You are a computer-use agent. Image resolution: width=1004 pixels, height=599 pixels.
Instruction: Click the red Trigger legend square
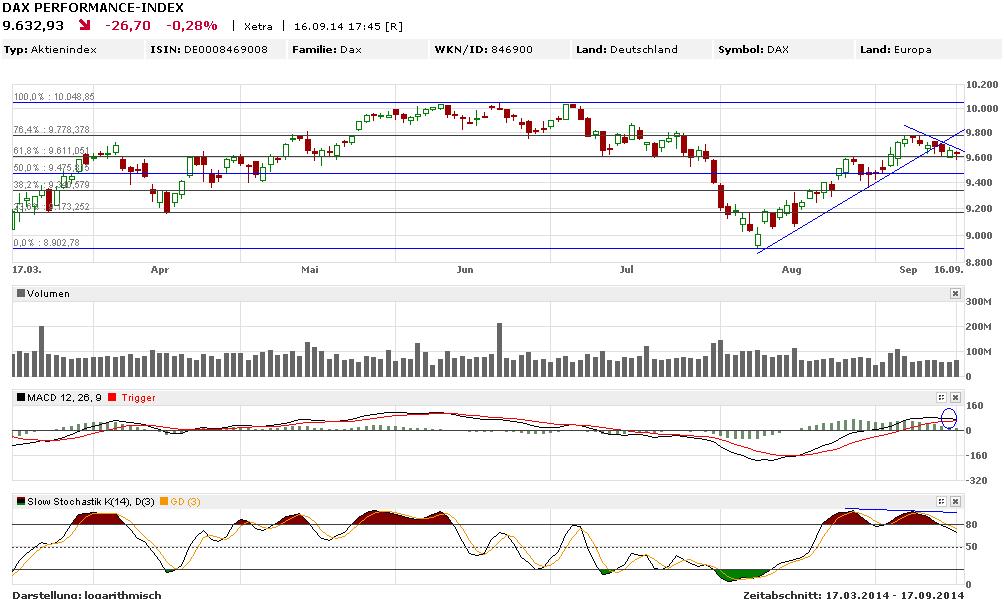click(x=113, y=397)
